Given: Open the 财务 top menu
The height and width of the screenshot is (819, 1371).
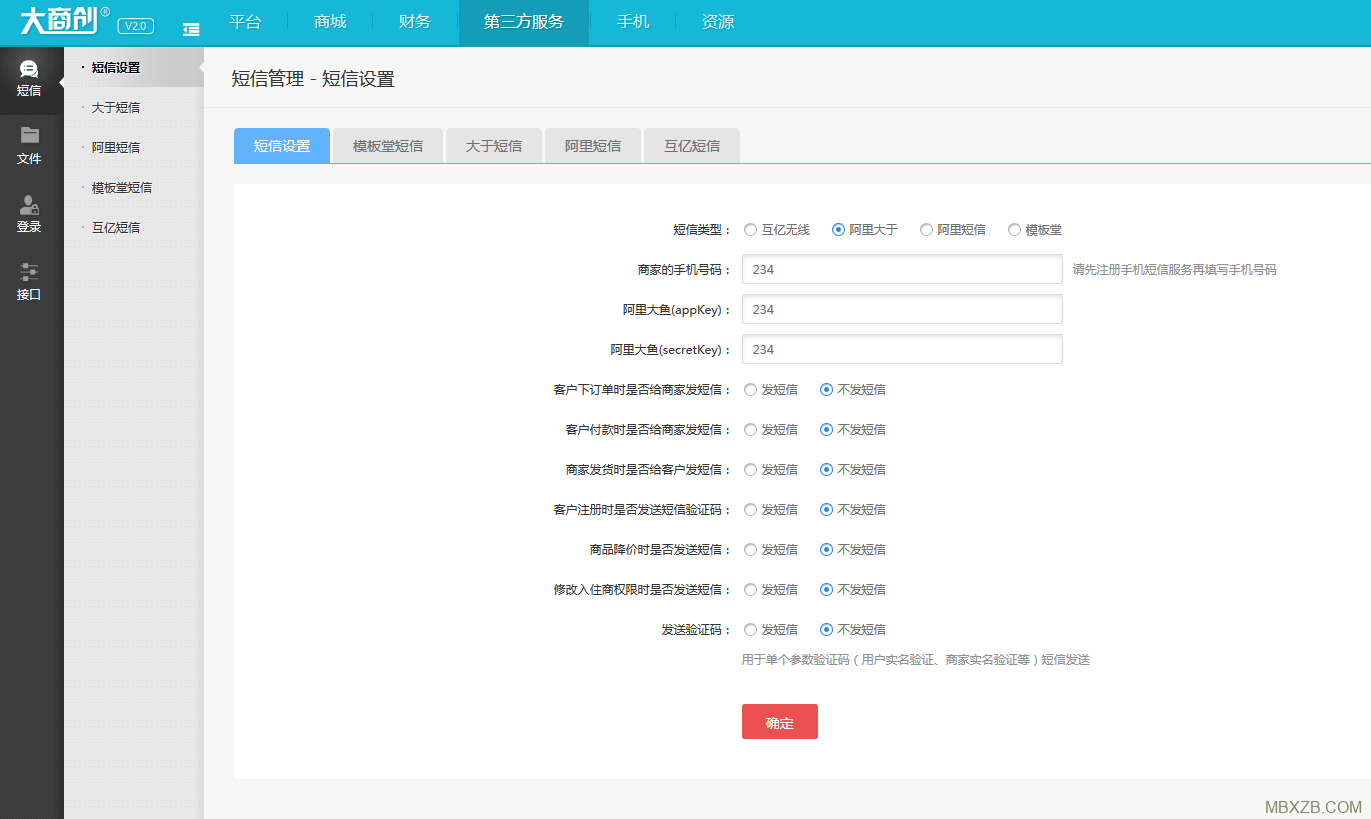Looking at the screenshot, I should 415,22.
